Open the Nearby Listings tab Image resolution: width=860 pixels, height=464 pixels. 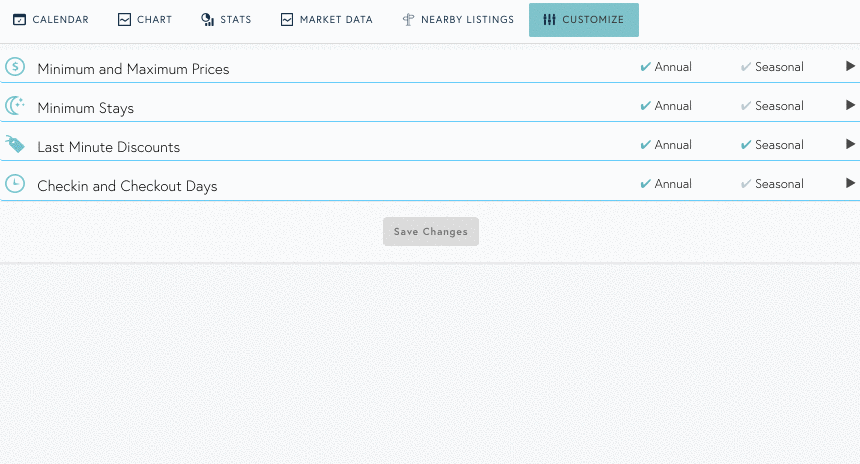pos(458,20)
